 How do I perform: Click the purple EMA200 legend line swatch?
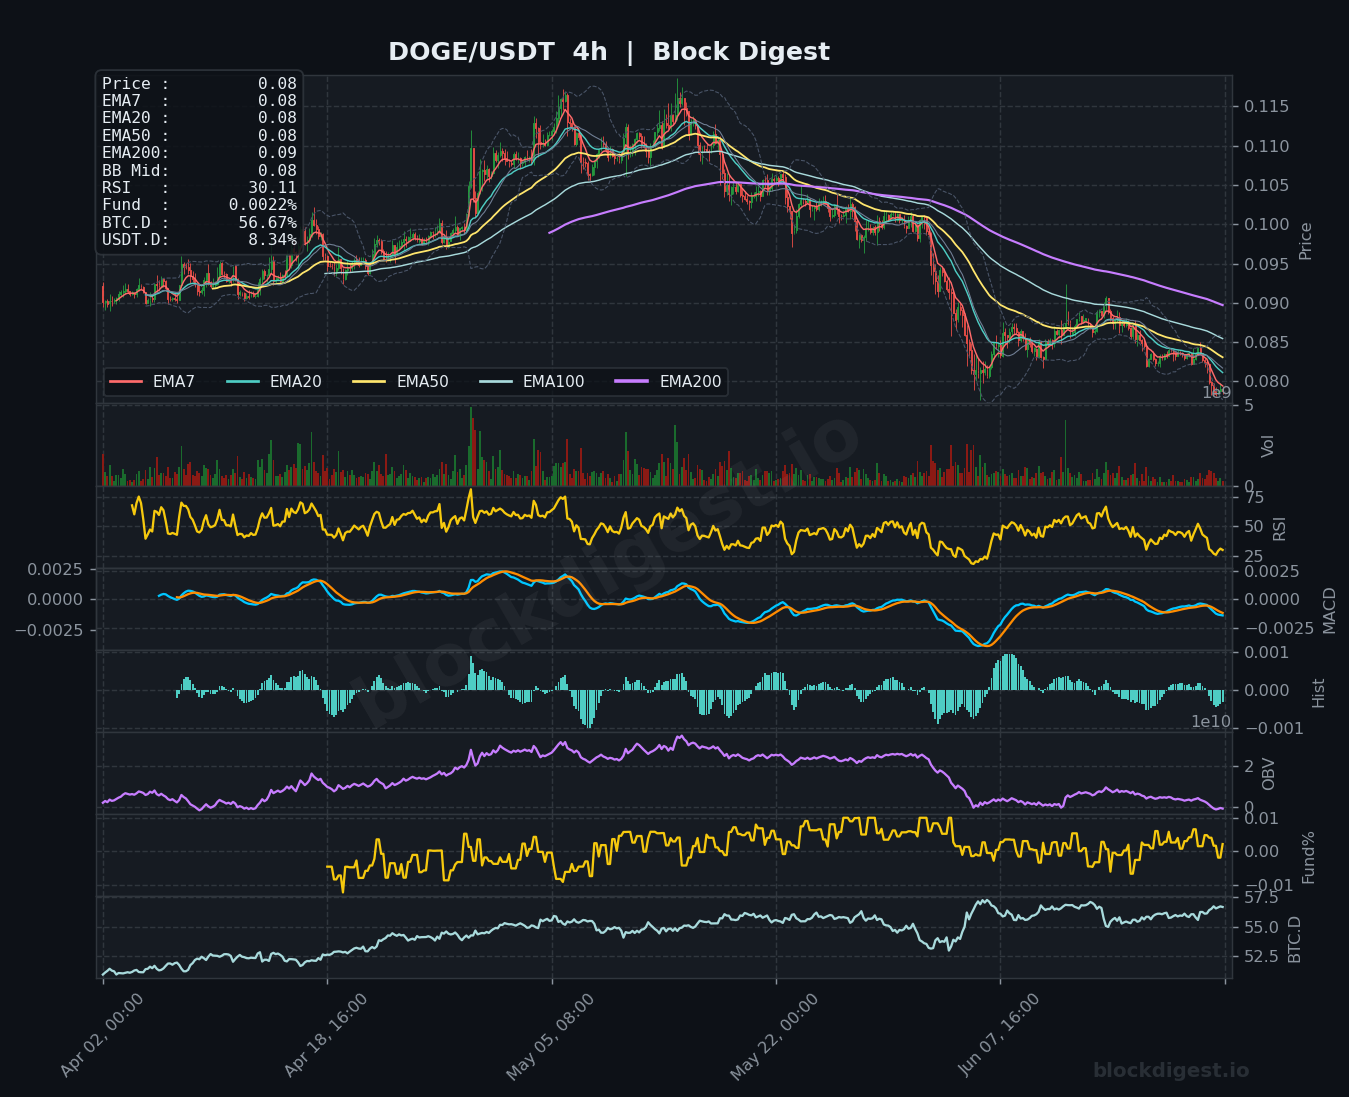pos(633,382)
